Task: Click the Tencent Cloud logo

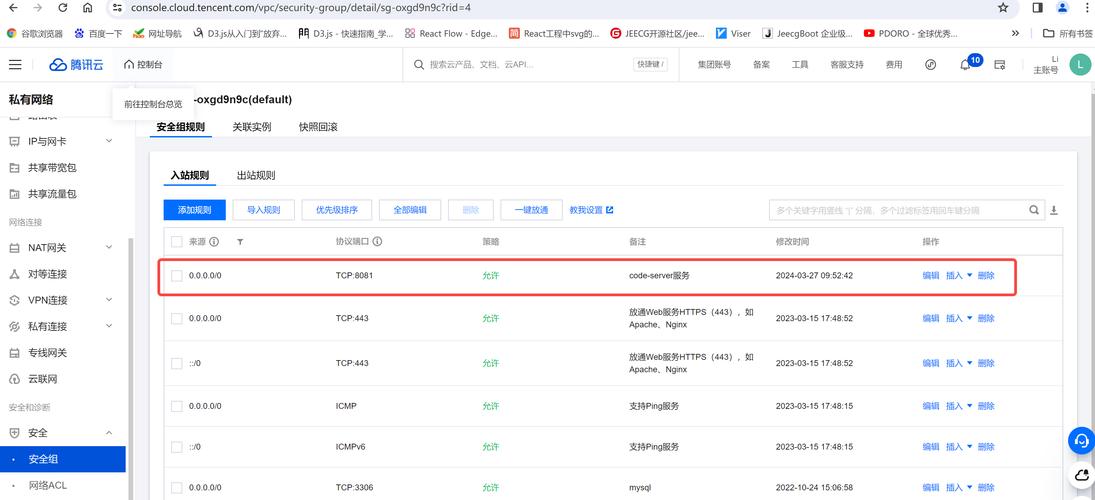Action: click(x=76, y=64)
